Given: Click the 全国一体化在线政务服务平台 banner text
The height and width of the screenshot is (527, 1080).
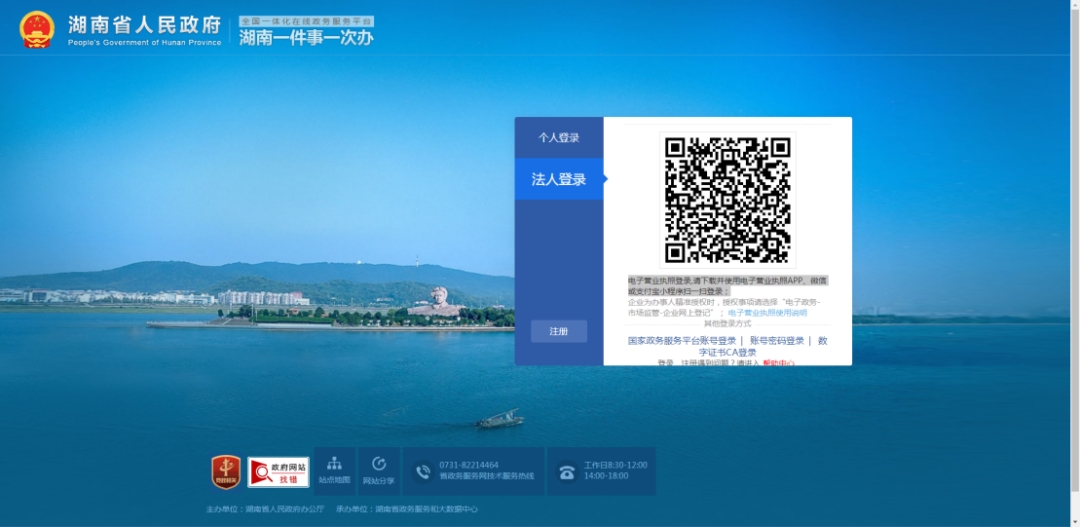Looking at the screenshot, I should point(306,20).
